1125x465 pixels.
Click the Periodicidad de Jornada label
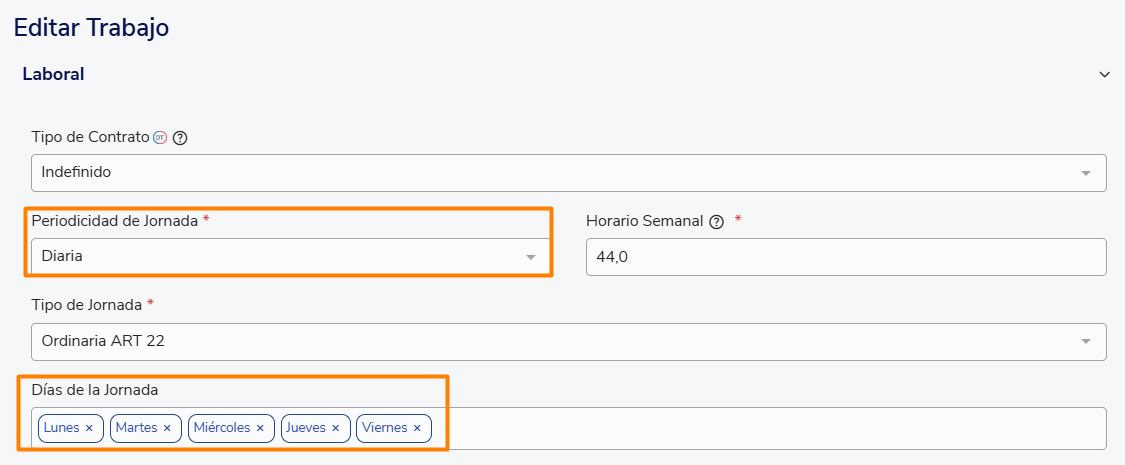[x=114, y=221]
